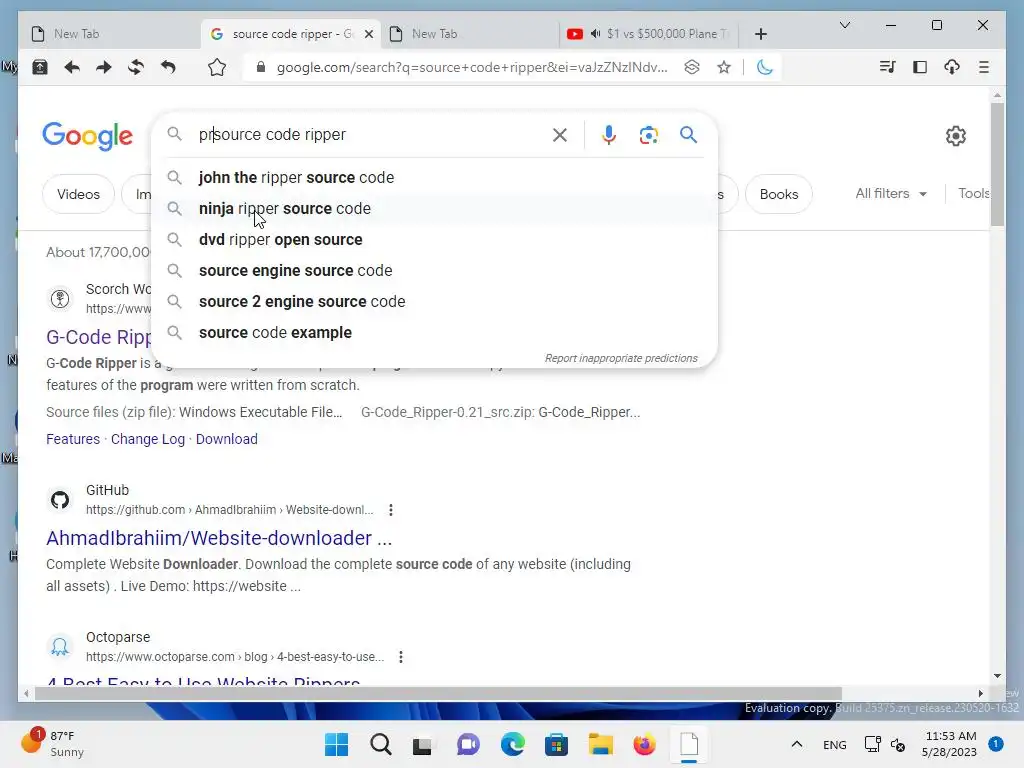Screen dimensions: 1024x768
Task: Switch to the first New Tab
Action: [x=109, y=34]
